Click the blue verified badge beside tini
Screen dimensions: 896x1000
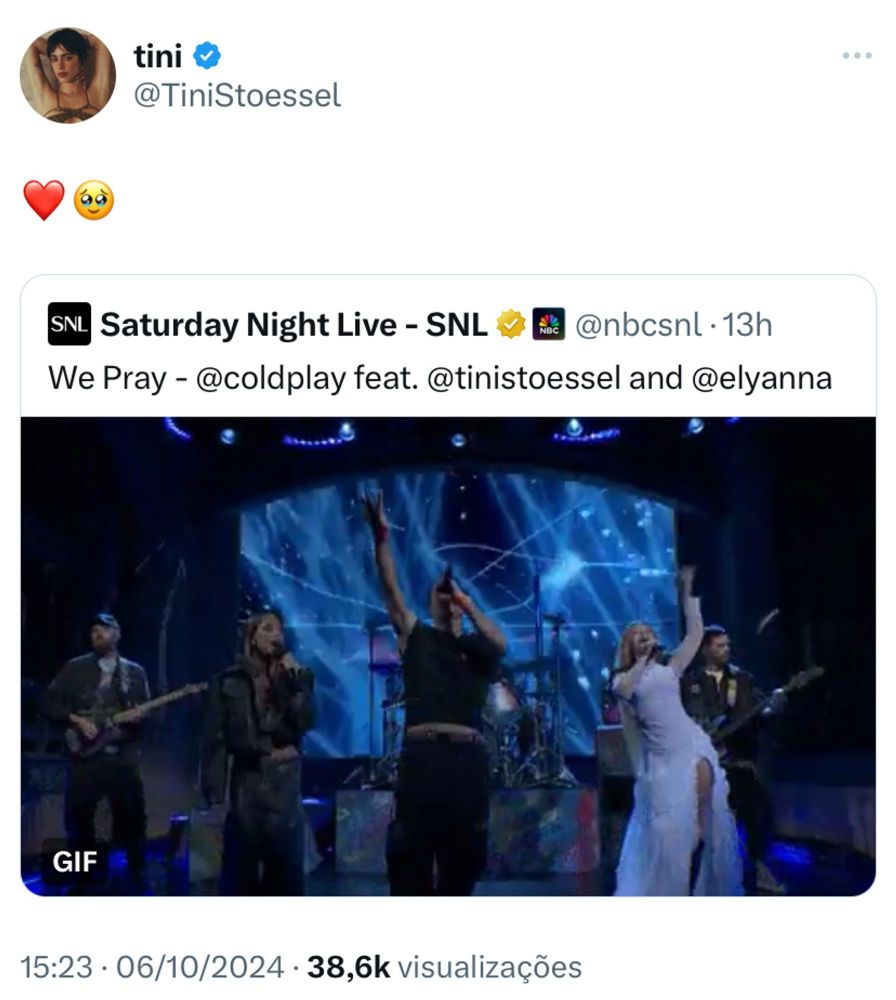(207, 58)
